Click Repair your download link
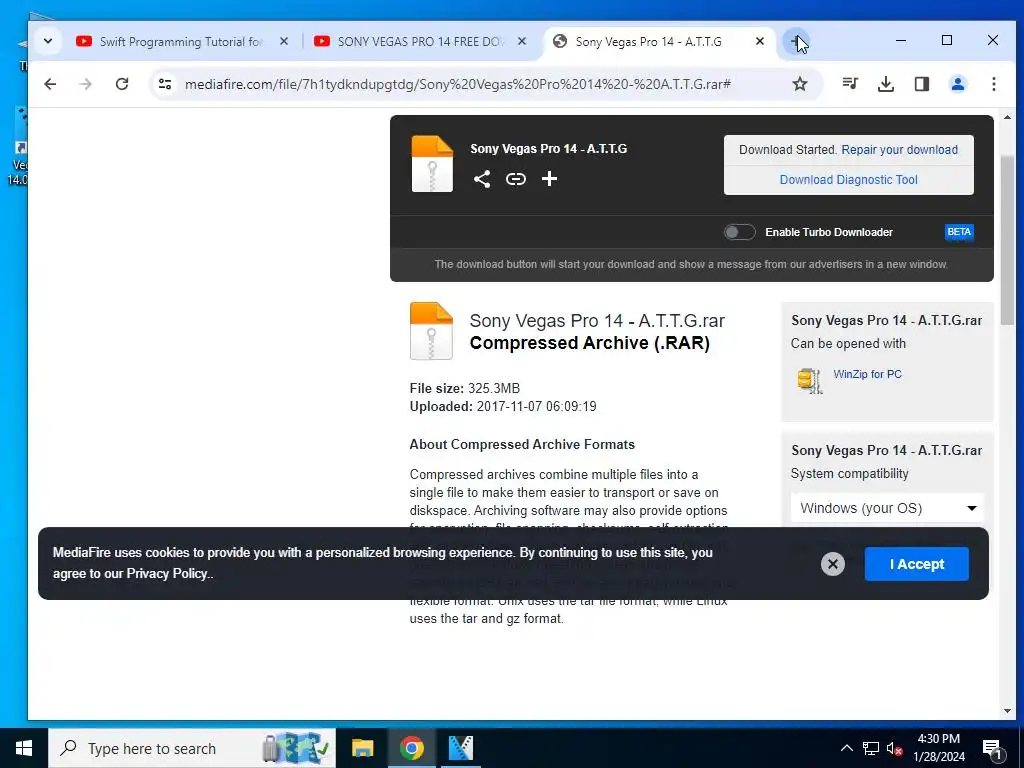The width and height of the screenshot is (1024, 768). tap(899, 150)
